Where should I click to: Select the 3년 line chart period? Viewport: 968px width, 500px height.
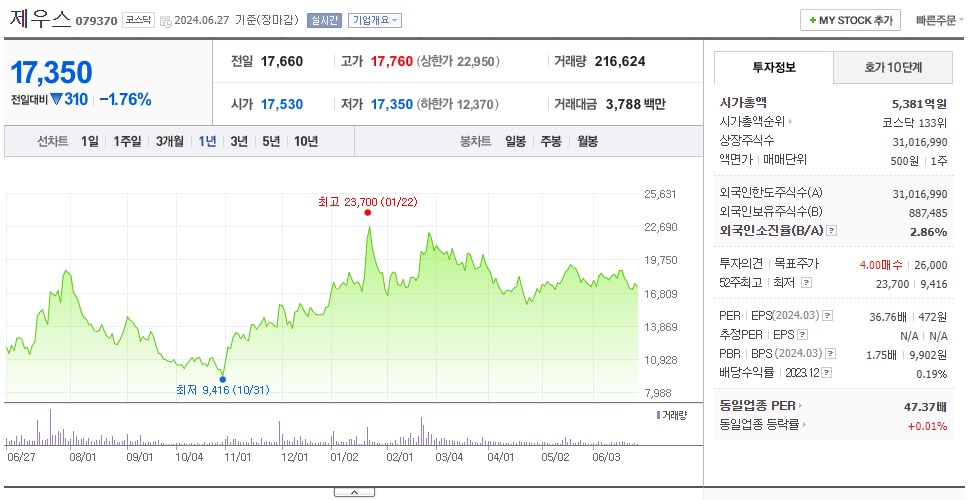(x=239, y=141)
